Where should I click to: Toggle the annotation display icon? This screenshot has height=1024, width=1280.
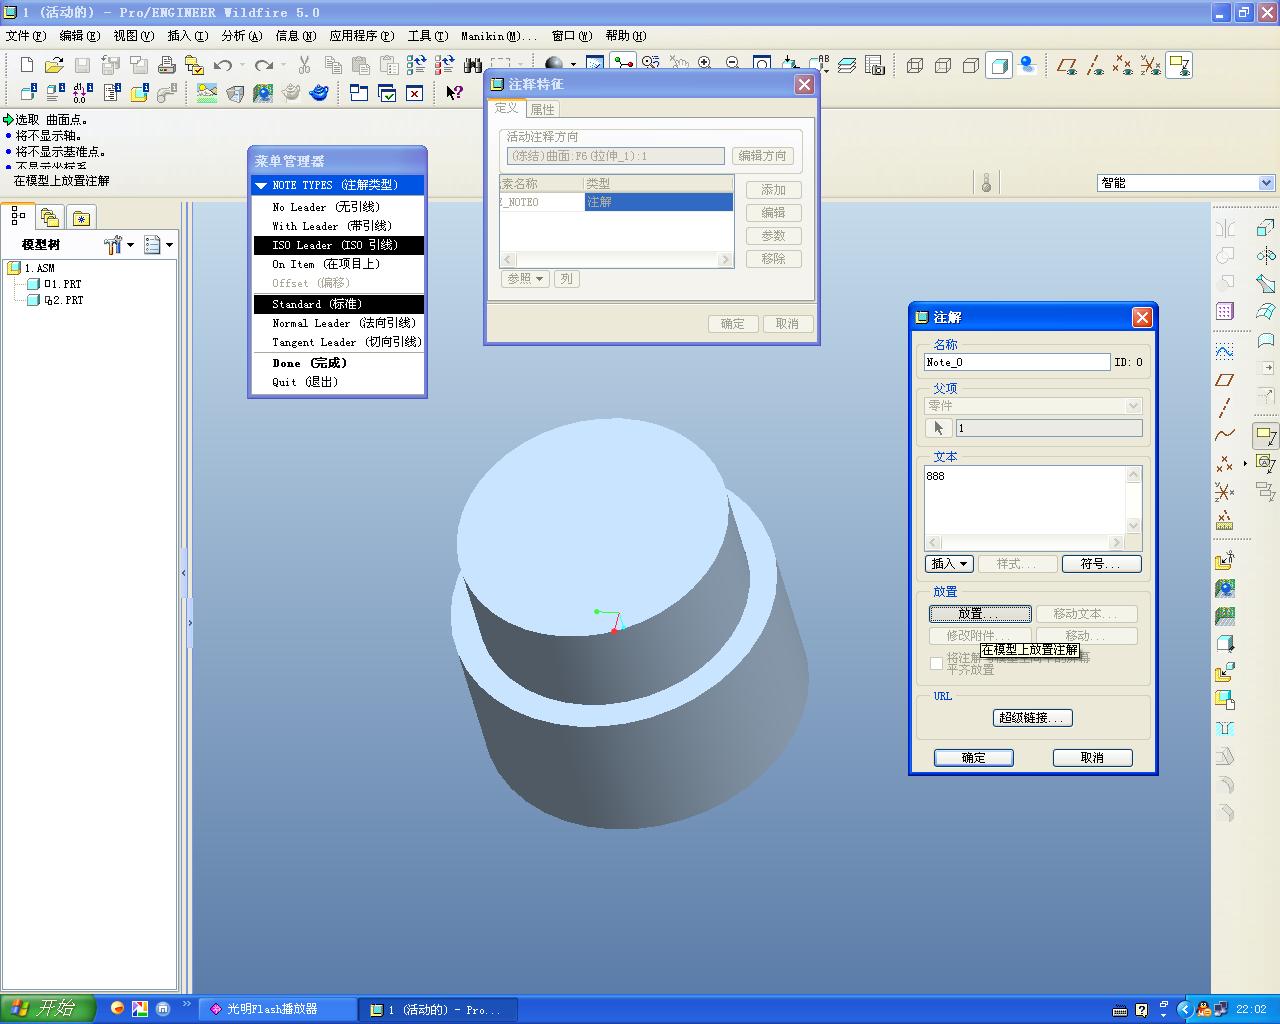[1179, 66]
